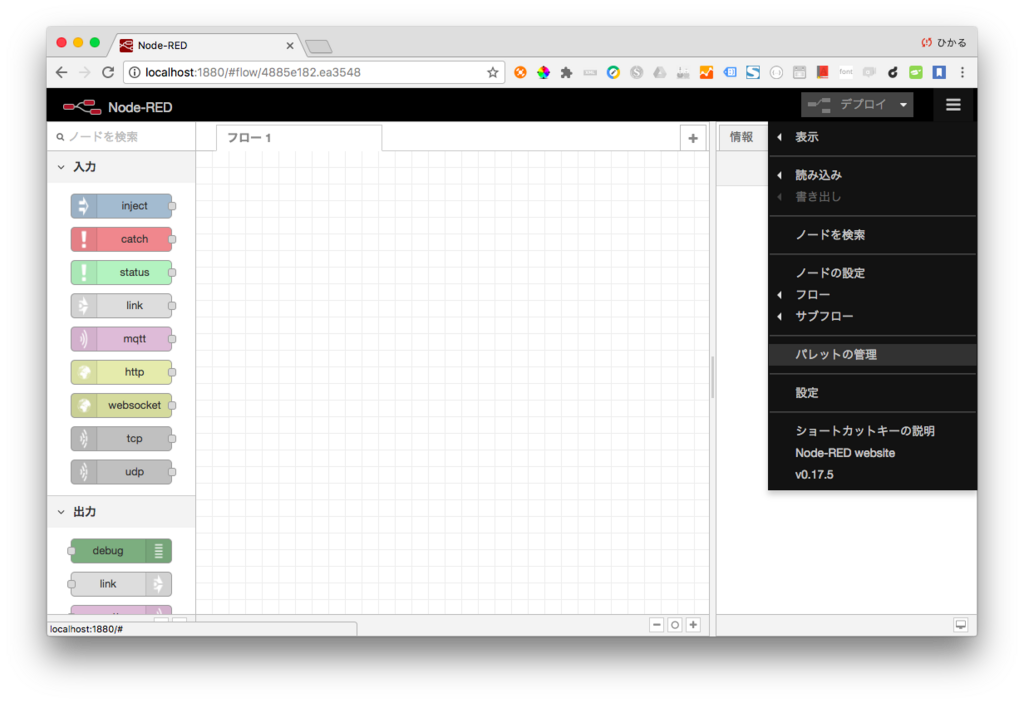Select the catch node in the palette
The image size is (1024, 703).
click(x=121, y=239)
